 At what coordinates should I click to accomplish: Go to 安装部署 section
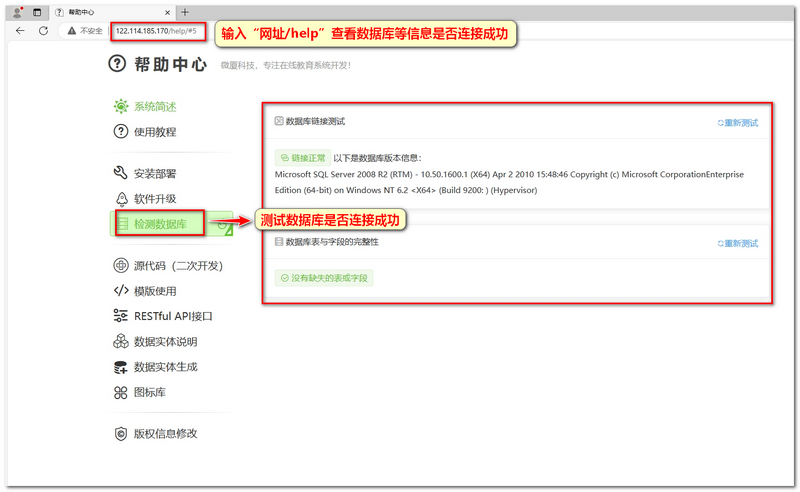point(154,173)
